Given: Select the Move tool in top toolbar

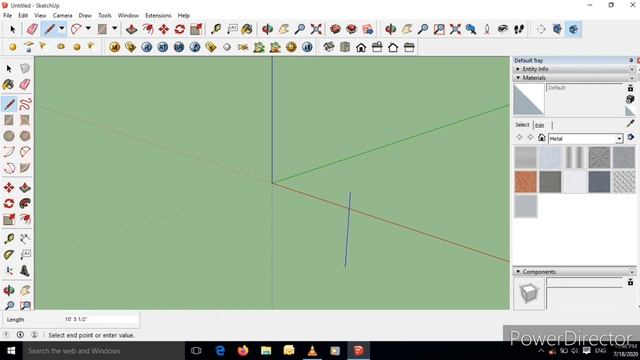Looking at the screenshot, I should [164, 29].
